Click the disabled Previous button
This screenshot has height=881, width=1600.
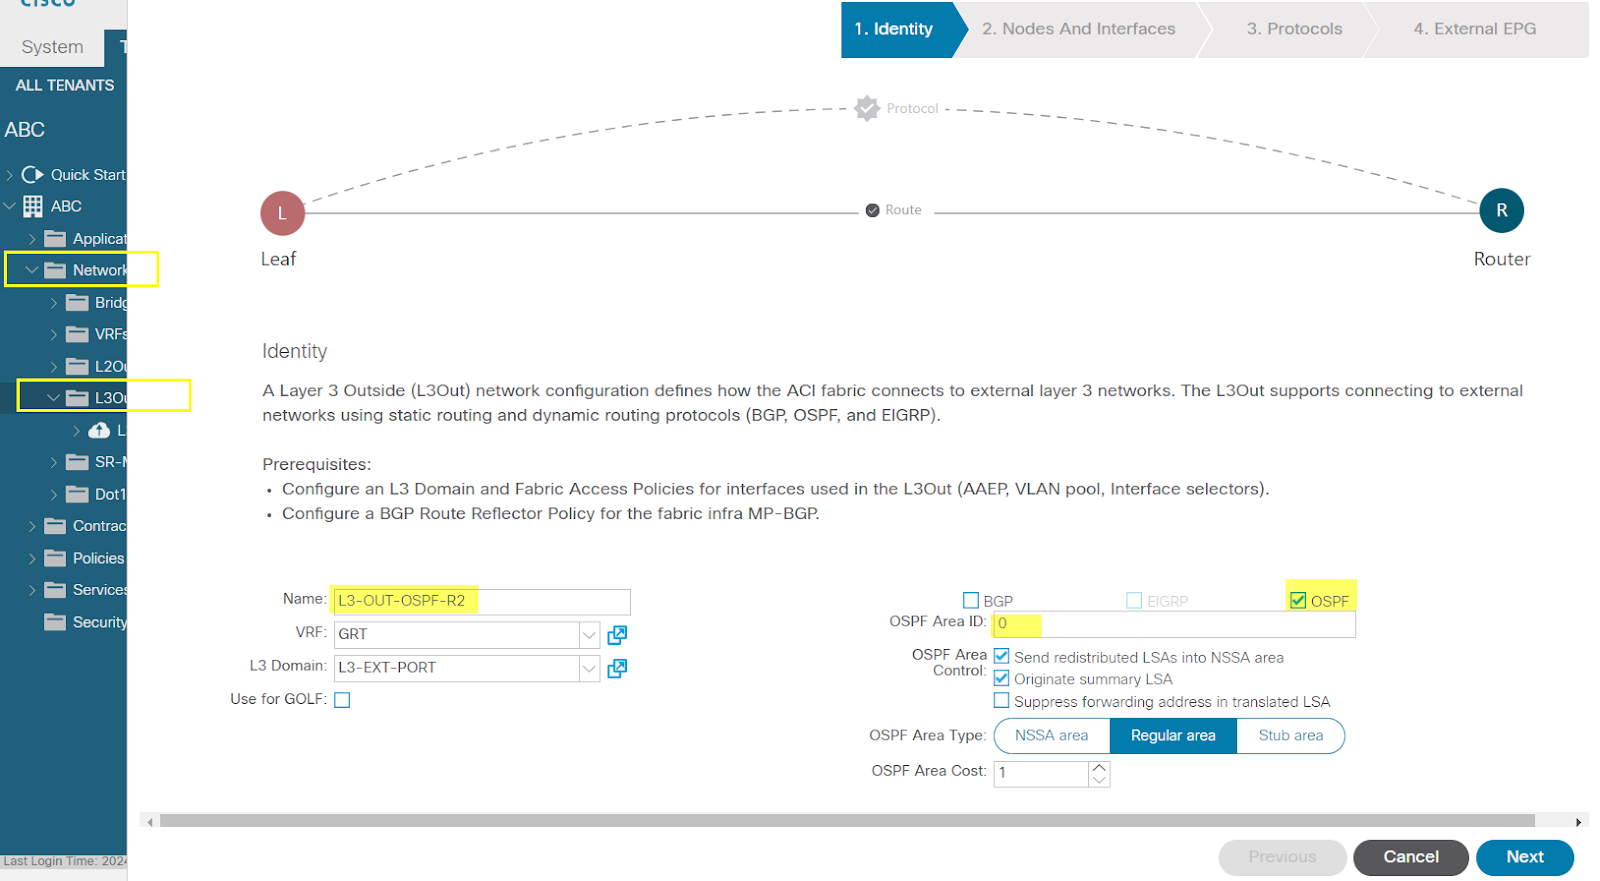coord(1282,857)
